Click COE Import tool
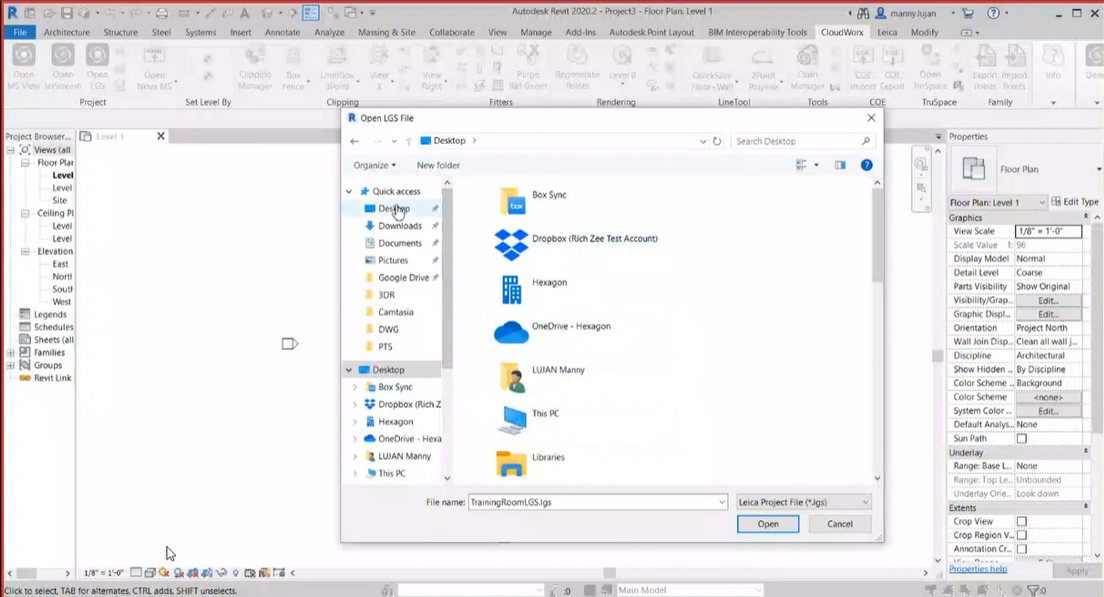 (x=862, y=67)
